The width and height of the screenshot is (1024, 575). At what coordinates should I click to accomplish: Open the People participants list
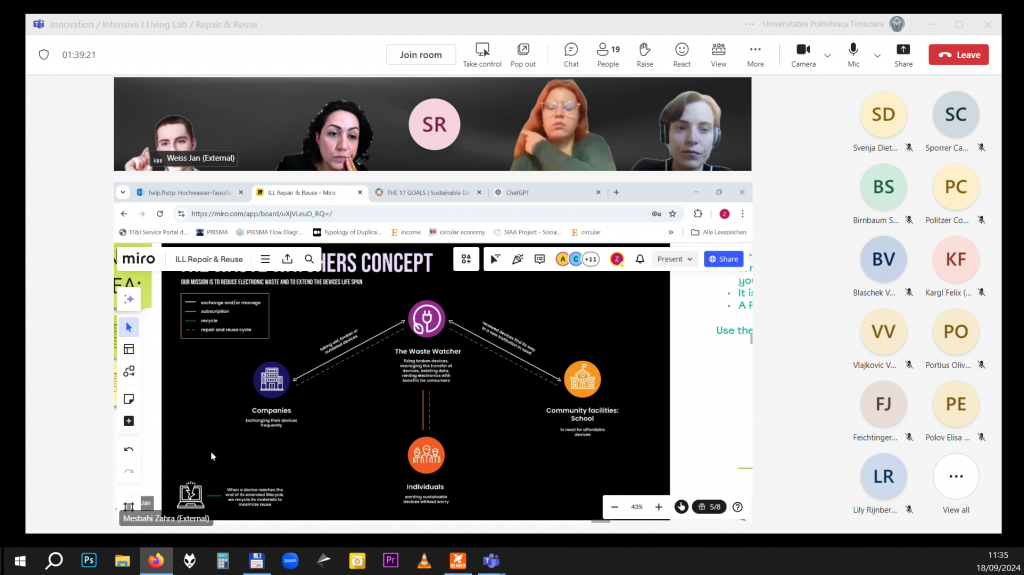608,55
